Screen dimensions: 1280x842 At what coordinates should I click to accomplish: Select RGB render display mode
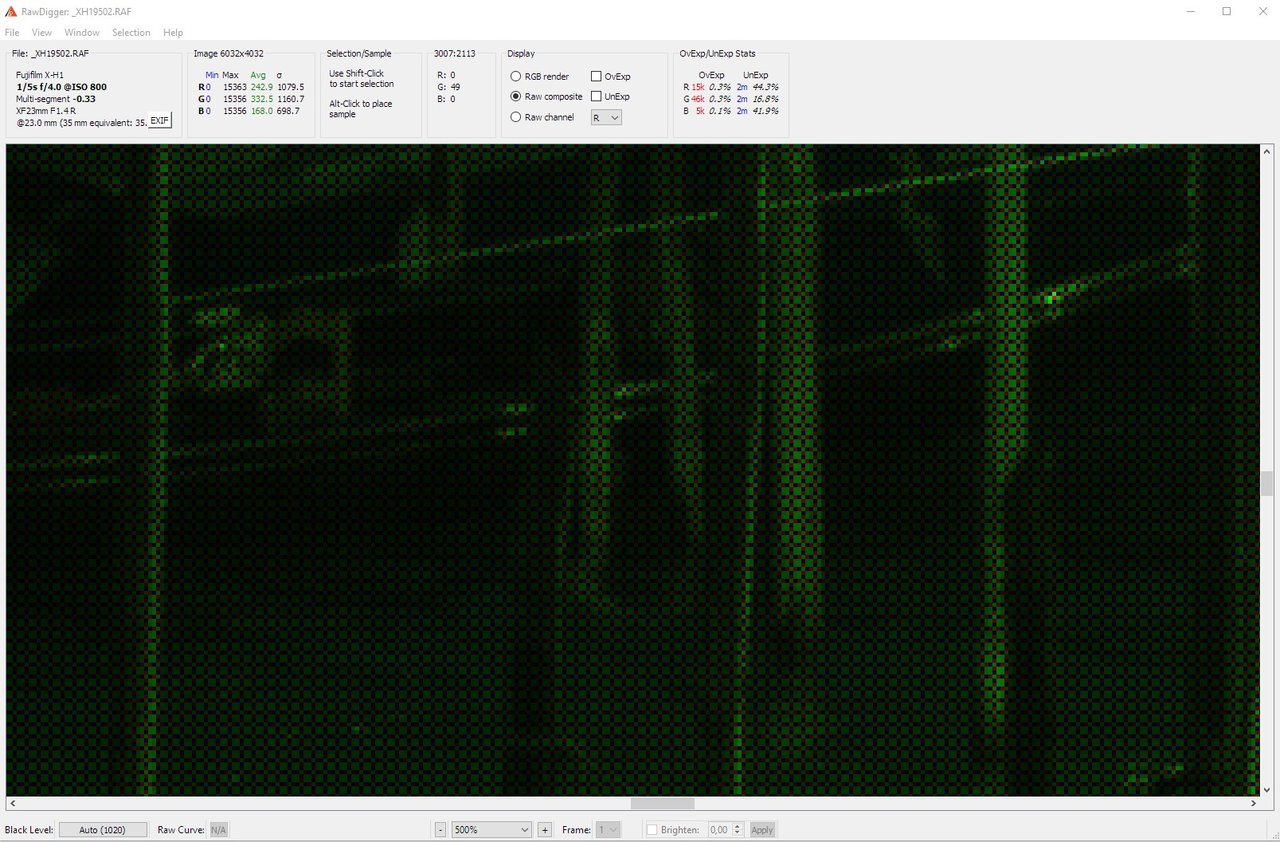coord(540,76)
